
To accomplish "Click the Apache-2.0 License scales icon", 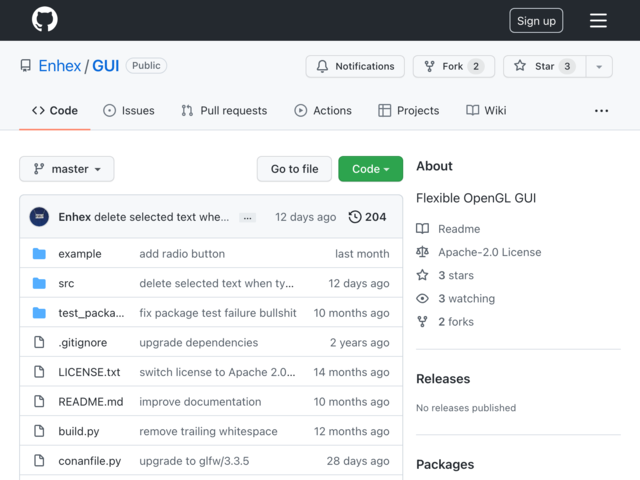I will click(x=422, y=252).
